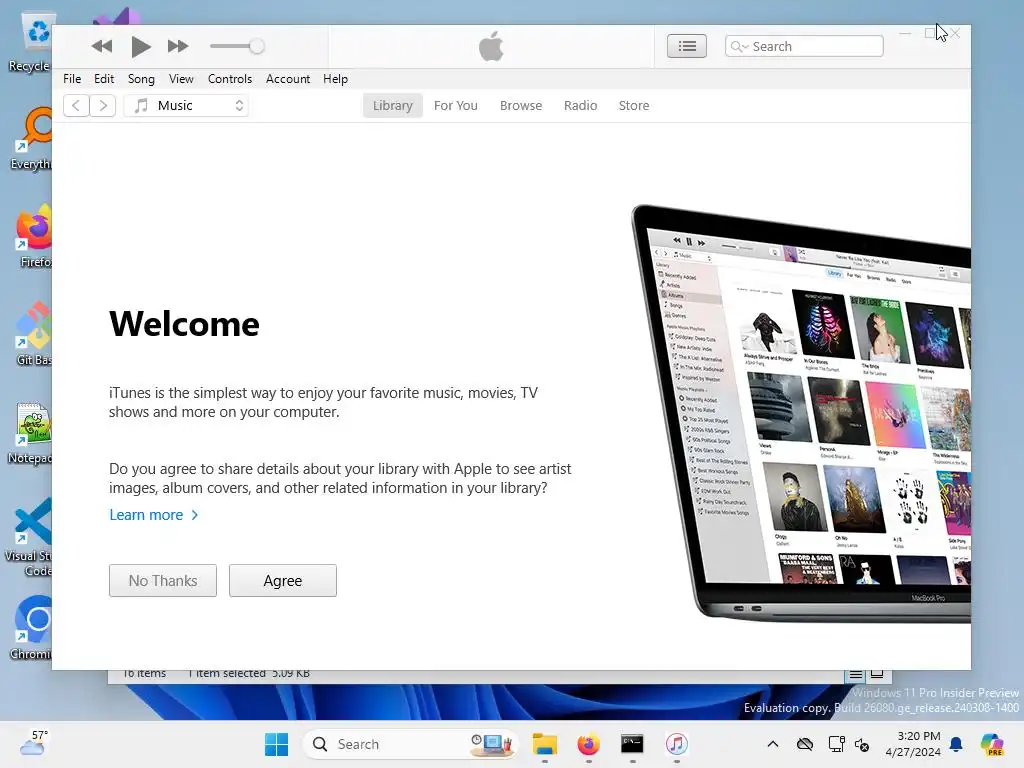Screen dimensions: 1024x768
Task: Open the Firefox desktop shortcut
Action: click(x=33, y=236)
